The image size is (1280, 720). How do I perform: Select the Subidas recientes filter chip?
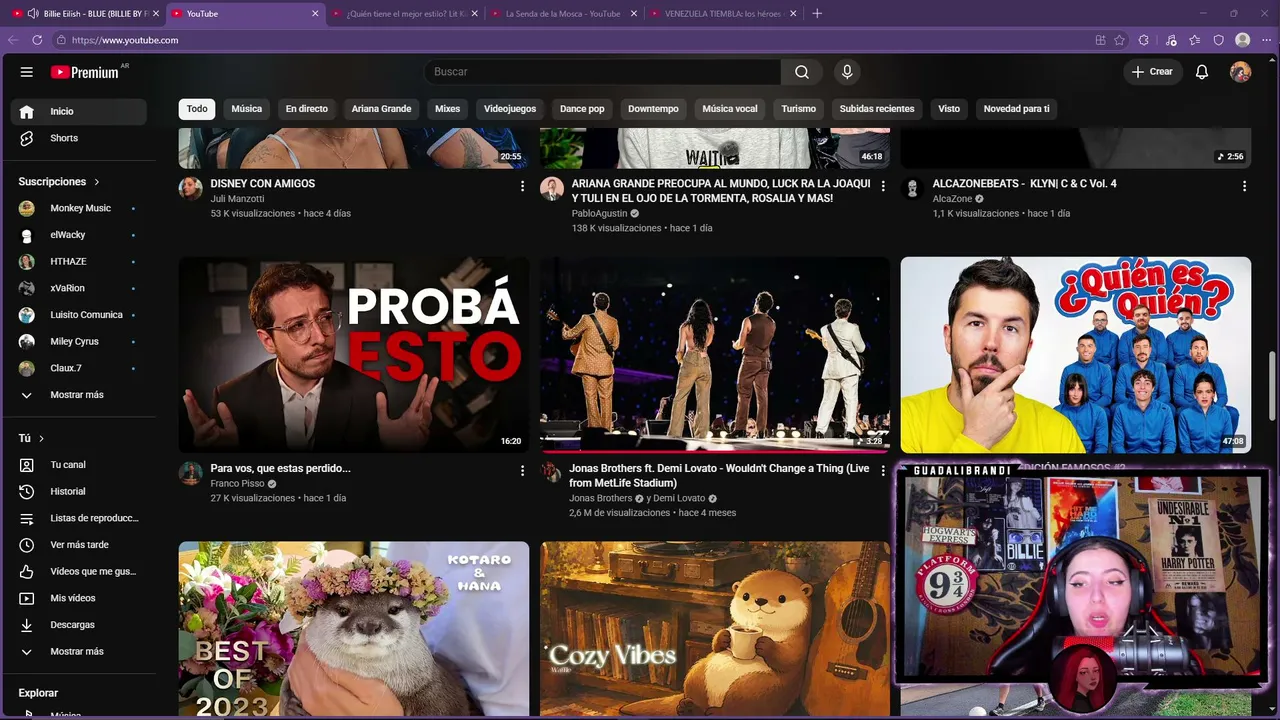click(x=877, y=109)
